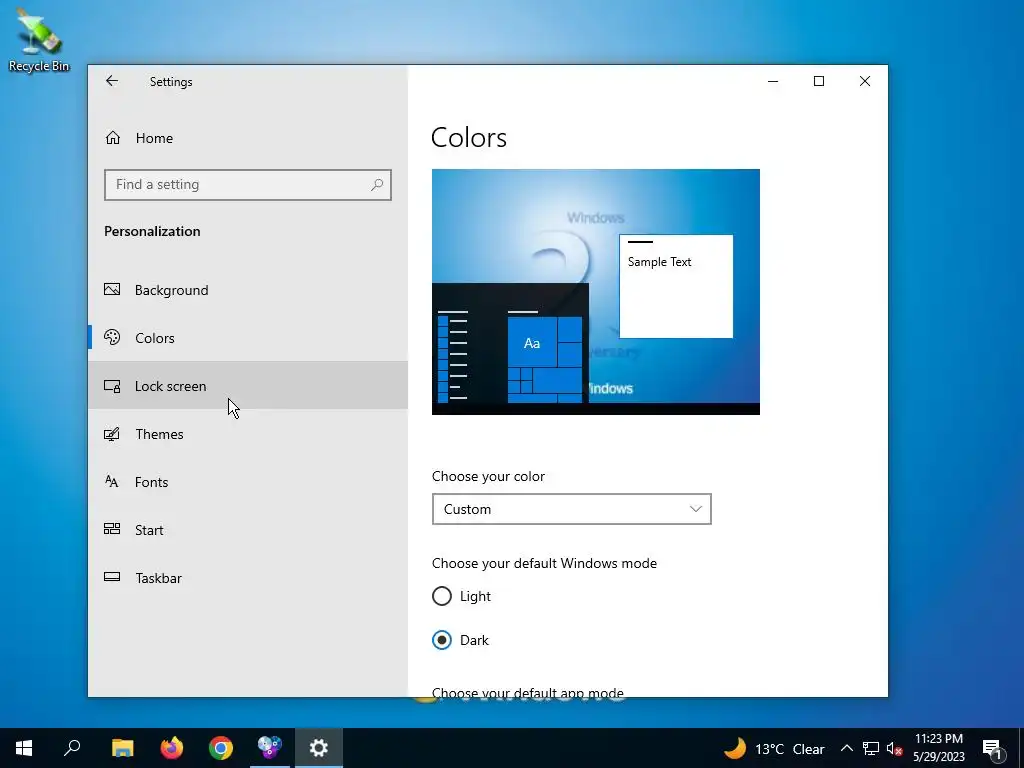This screenshot has width=1024, height=768.
Task: Launch File Explorer from taskbar
Action: pos(122,748)
